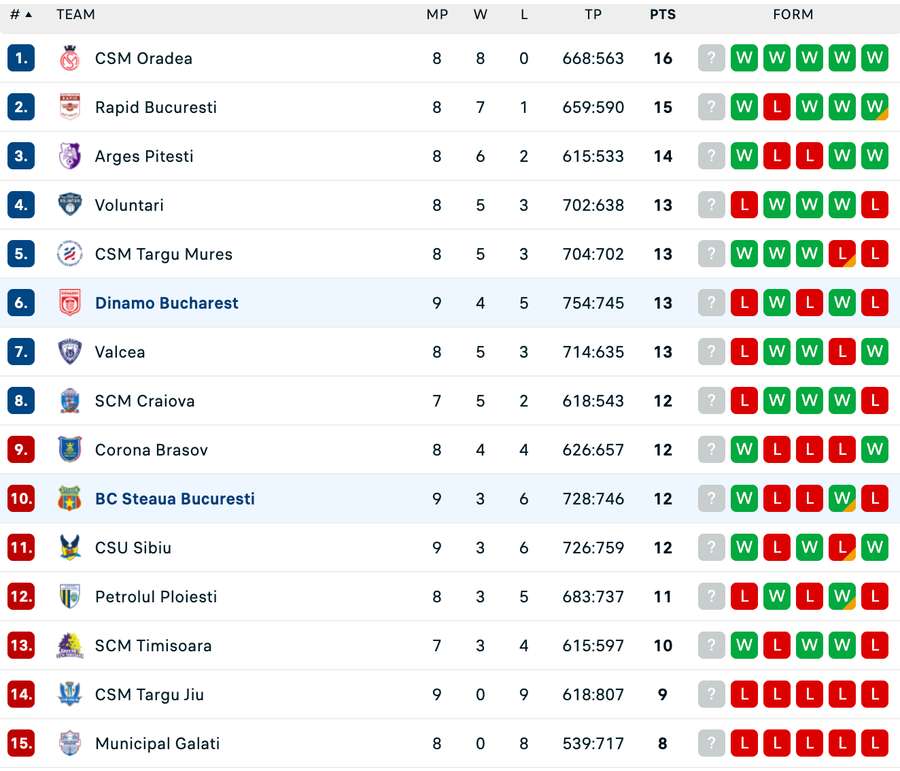Open the Corona Brasov team page
The width and height of the screenshot is (900, 771).
[151, 450]
